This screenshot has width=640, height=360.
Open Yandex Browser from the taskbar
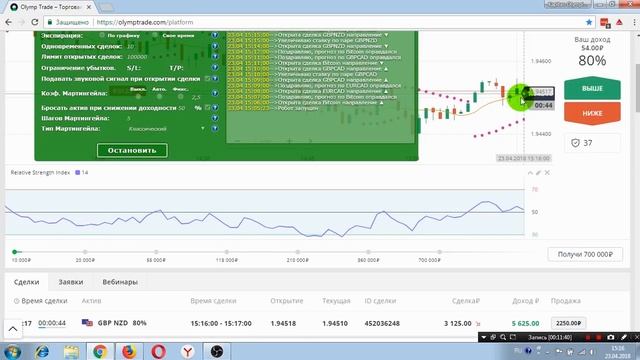coord(188,351)
